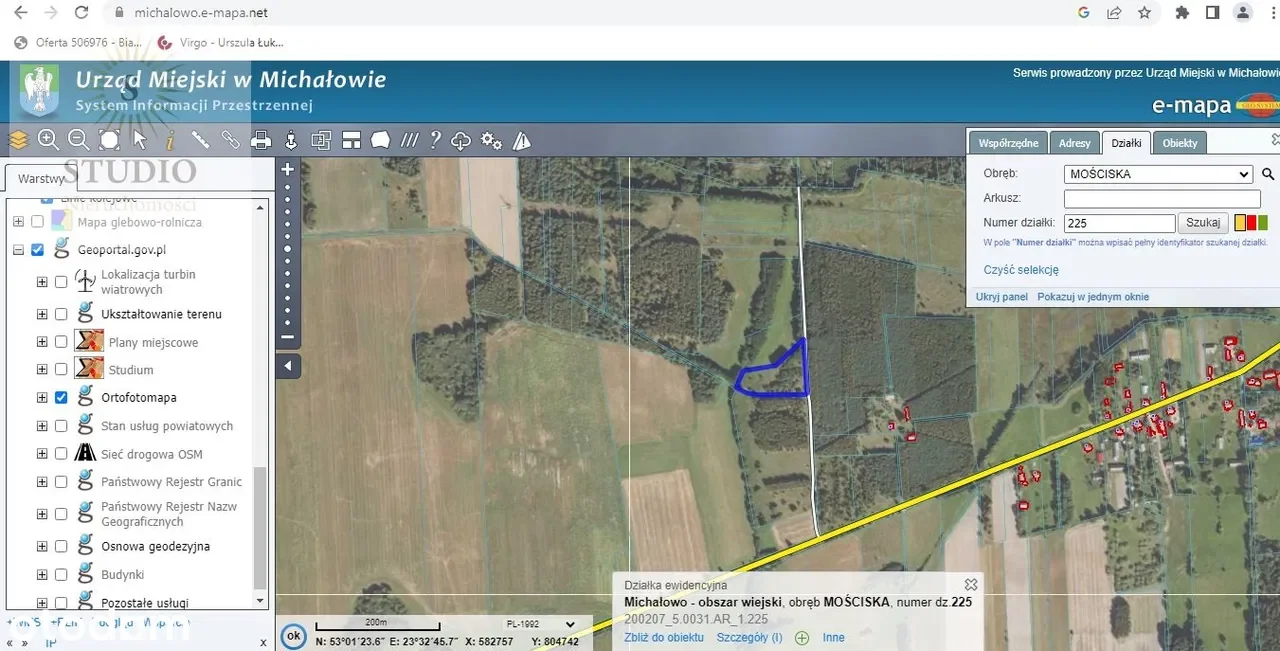
Task: Click the cloud download icon
Action: click(461, 140)
